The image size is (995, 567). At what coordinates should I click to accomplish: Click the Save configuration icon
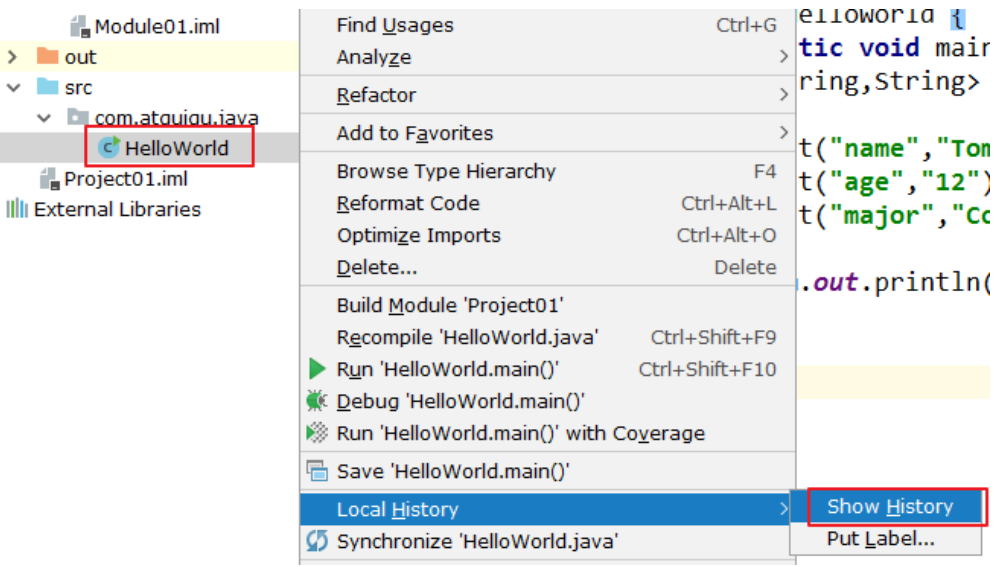click(317, 471)
